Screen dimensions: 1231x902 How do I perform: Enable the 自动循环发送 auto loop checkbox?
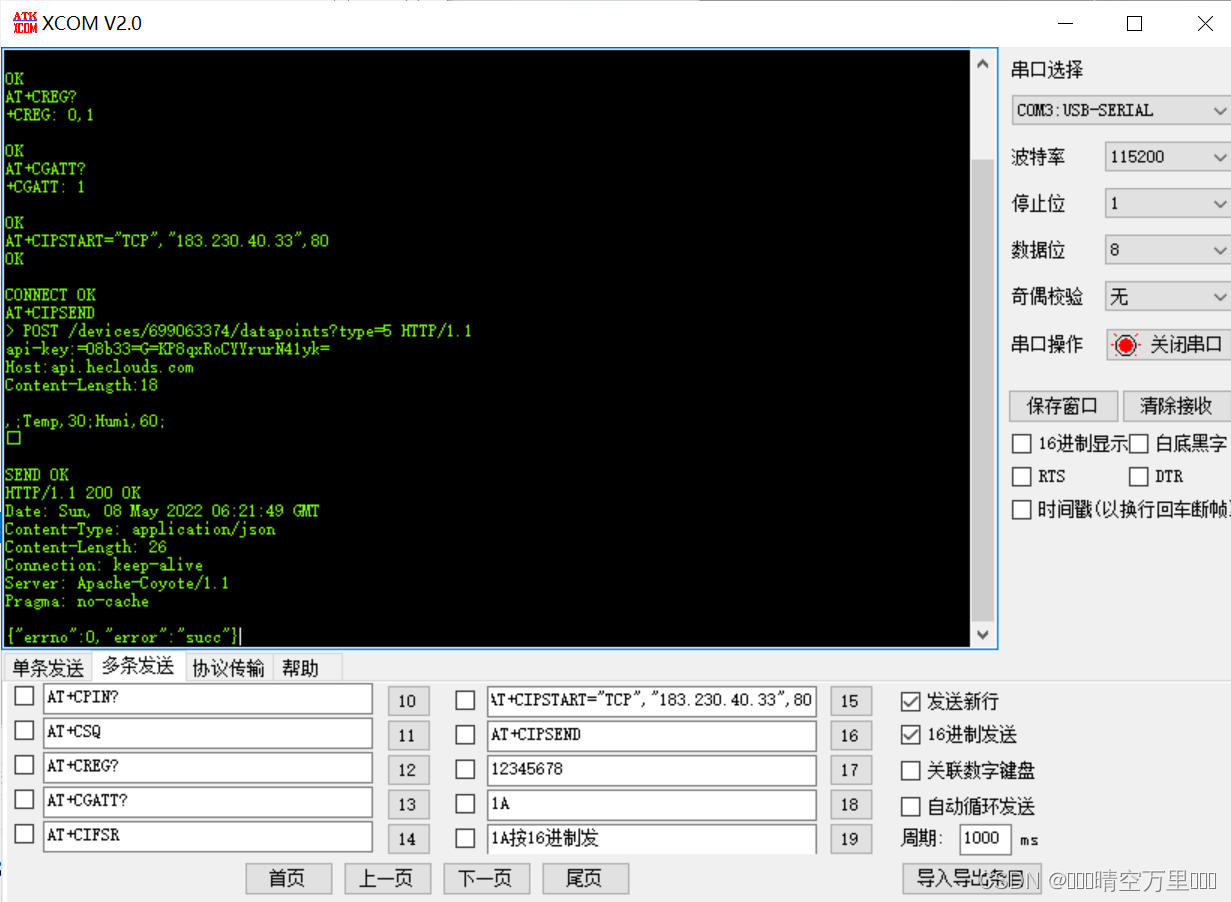point(910,806)
